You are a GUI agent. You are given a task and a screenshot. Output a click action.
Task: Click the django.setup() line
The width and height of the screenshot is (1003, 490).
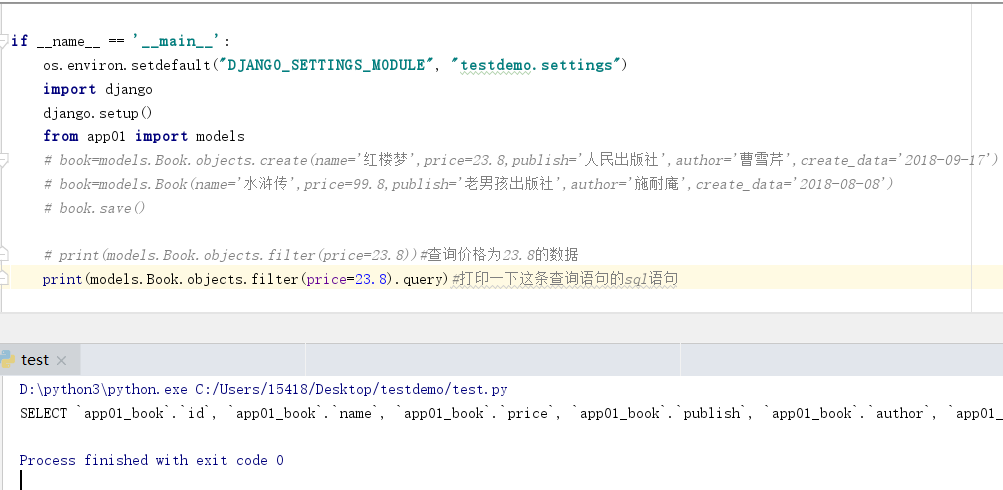click(x=98, y=113)
